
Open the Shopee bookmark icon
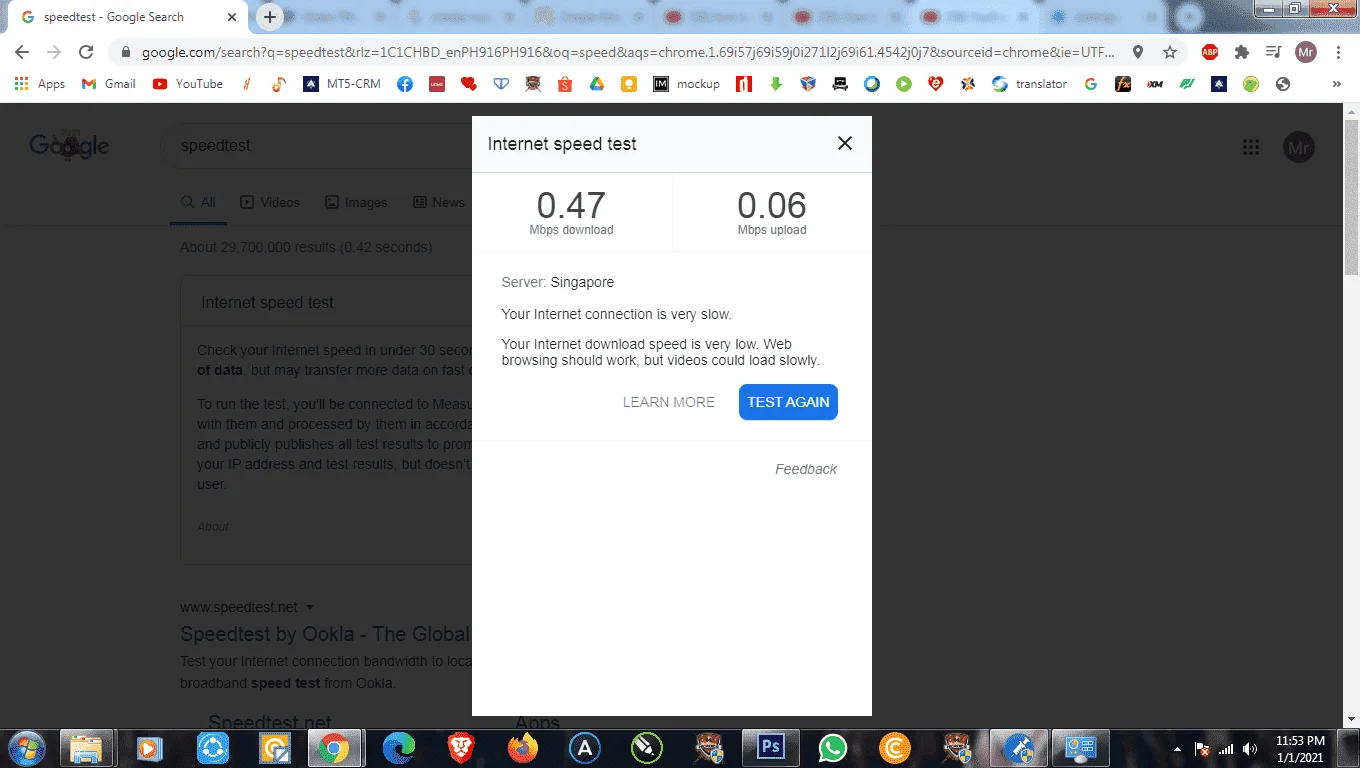point(565,84)
